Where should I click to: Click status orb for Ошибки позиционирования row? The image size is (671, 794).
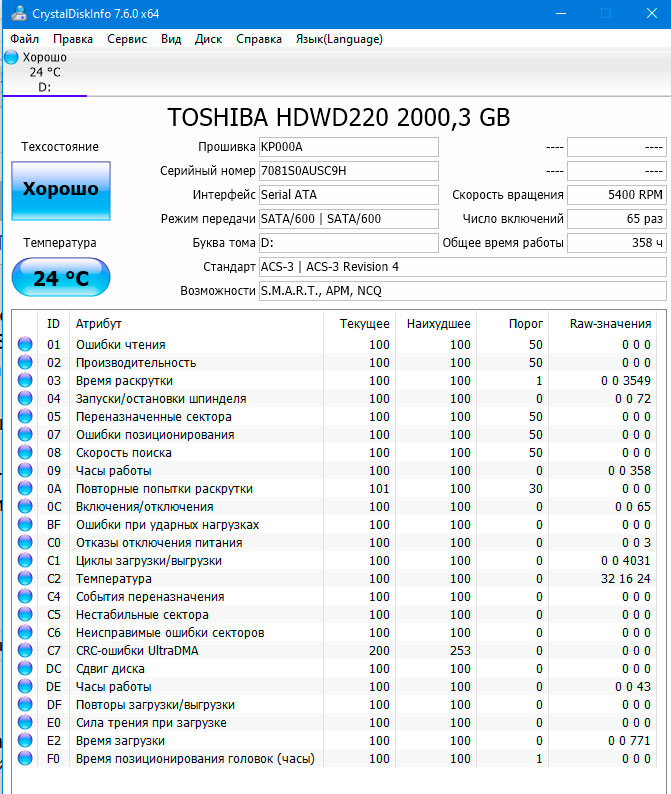pos(25,434)
